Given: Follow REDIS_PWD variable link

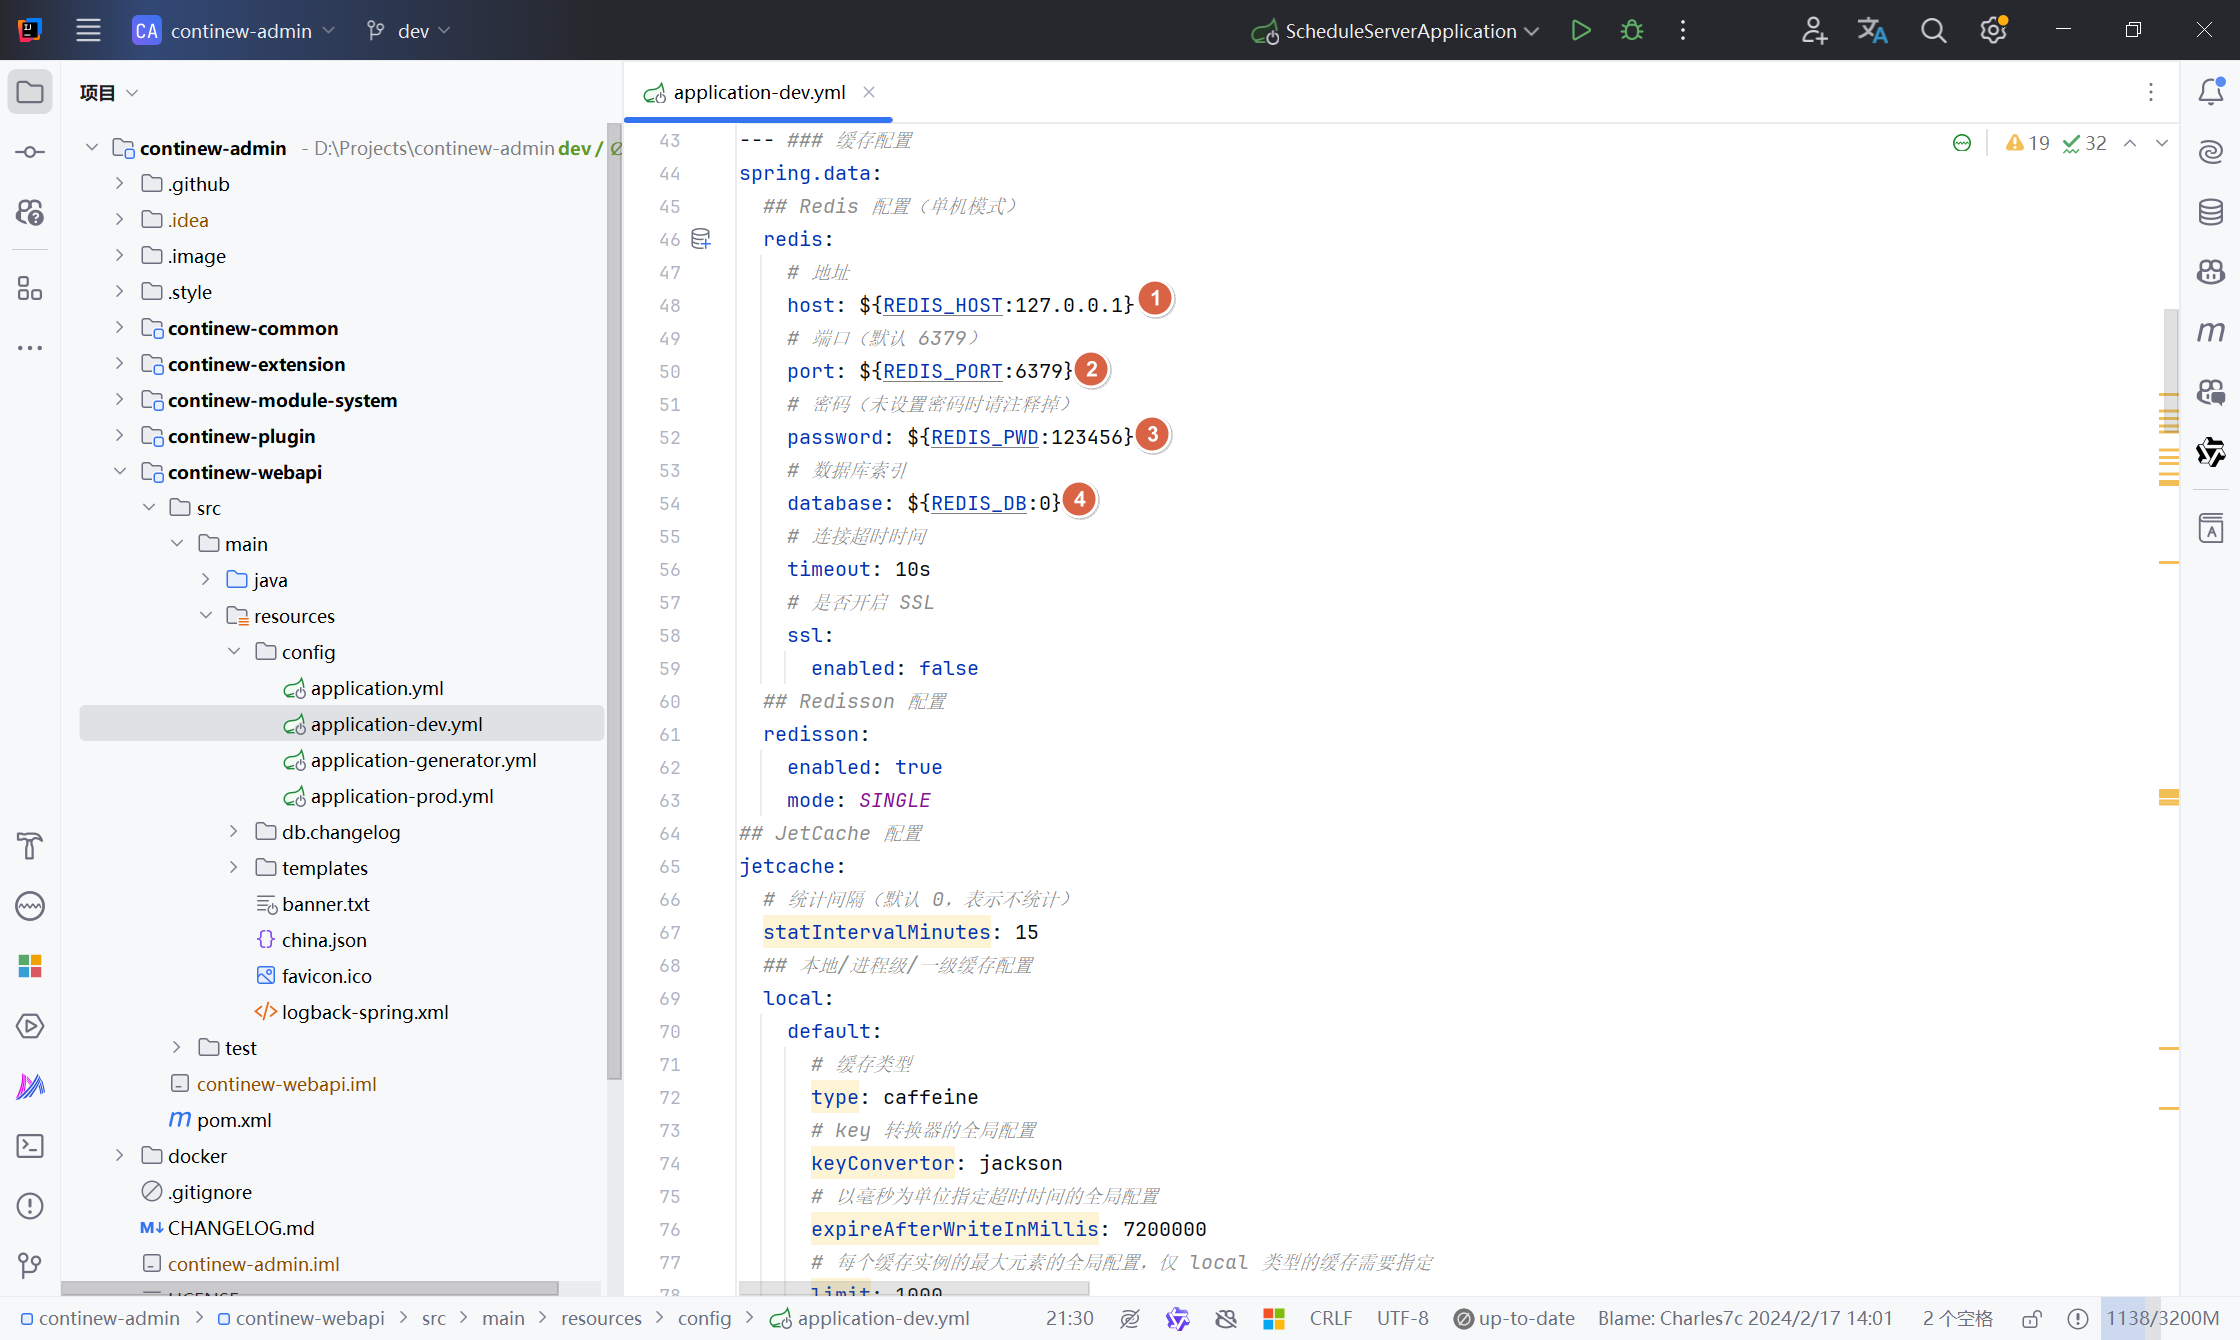Looking at the screenshot, I should [x=984, y=437].
